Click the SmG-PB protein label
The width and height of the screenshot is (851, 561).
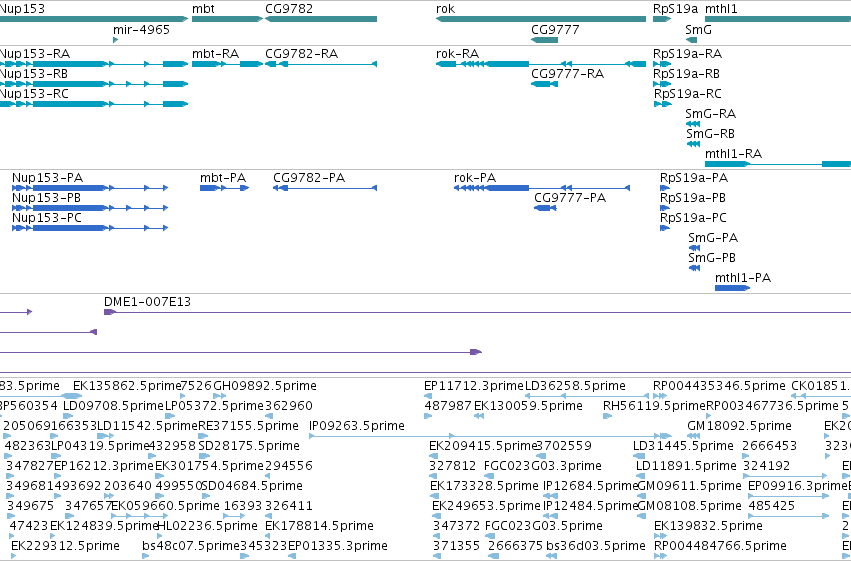coord(712,258)
